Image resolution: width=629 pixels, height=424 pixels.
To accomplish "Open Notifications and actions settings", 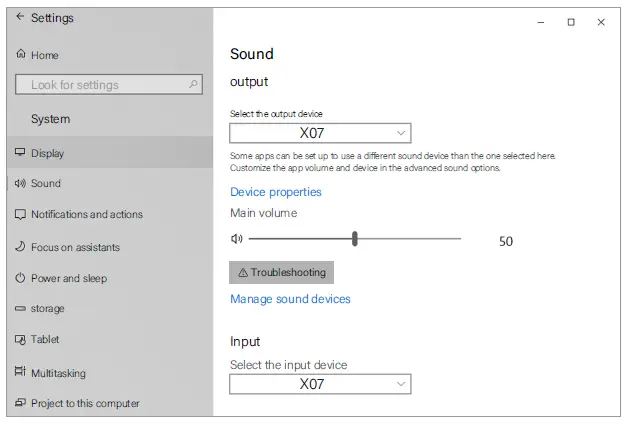I will point(86,214).
